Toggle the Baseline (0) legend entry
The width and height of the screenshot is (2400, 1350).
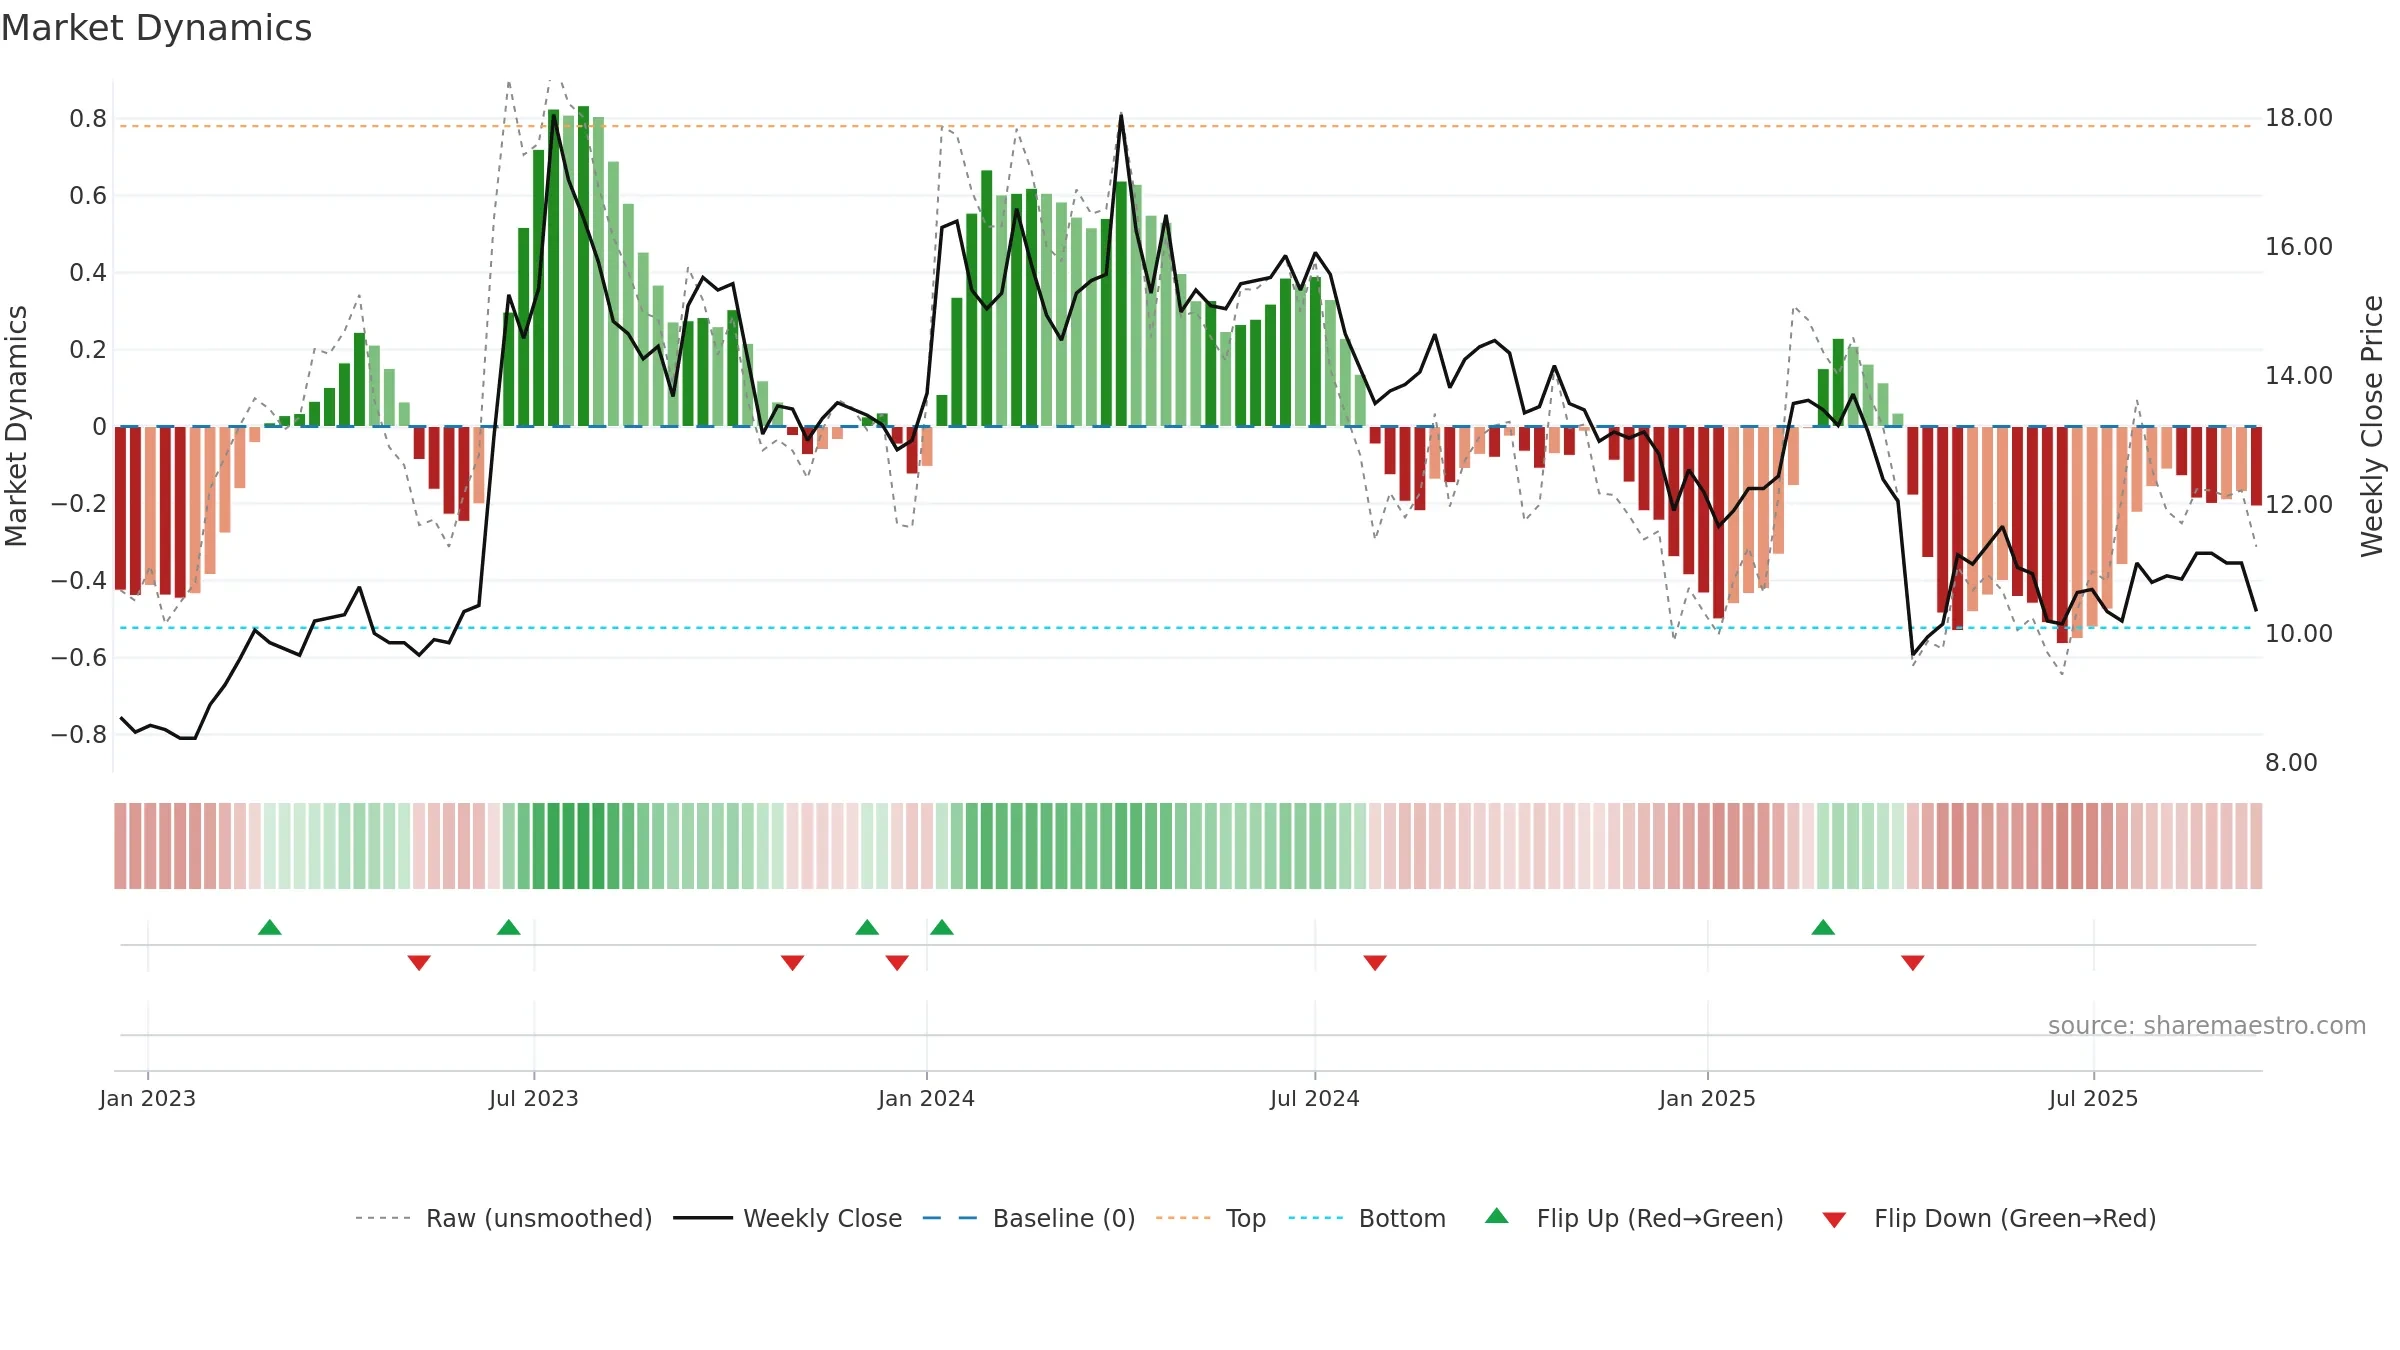click(x=1028, y=1218)
